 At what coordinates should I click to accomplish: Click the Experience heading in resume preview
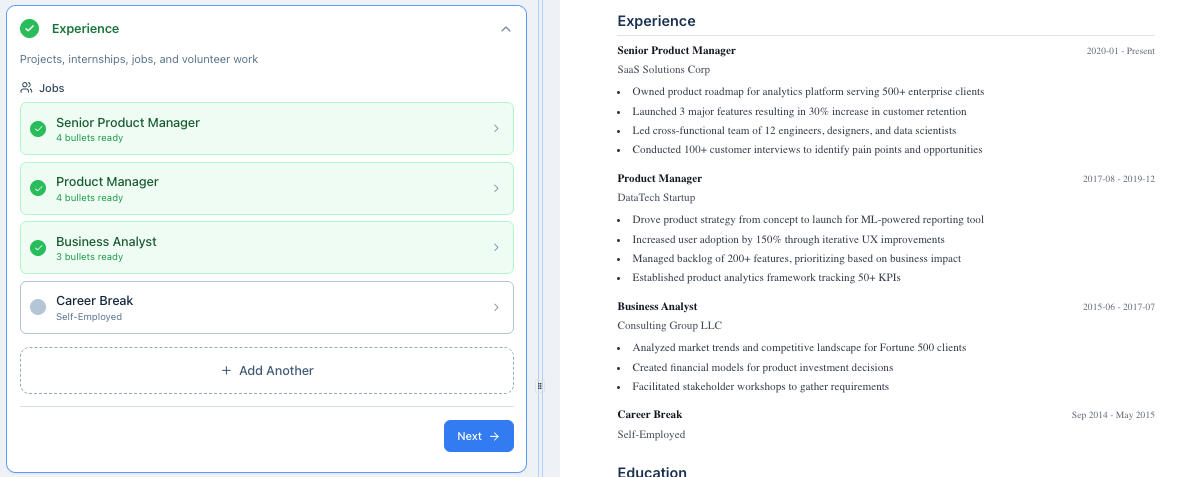656,21
